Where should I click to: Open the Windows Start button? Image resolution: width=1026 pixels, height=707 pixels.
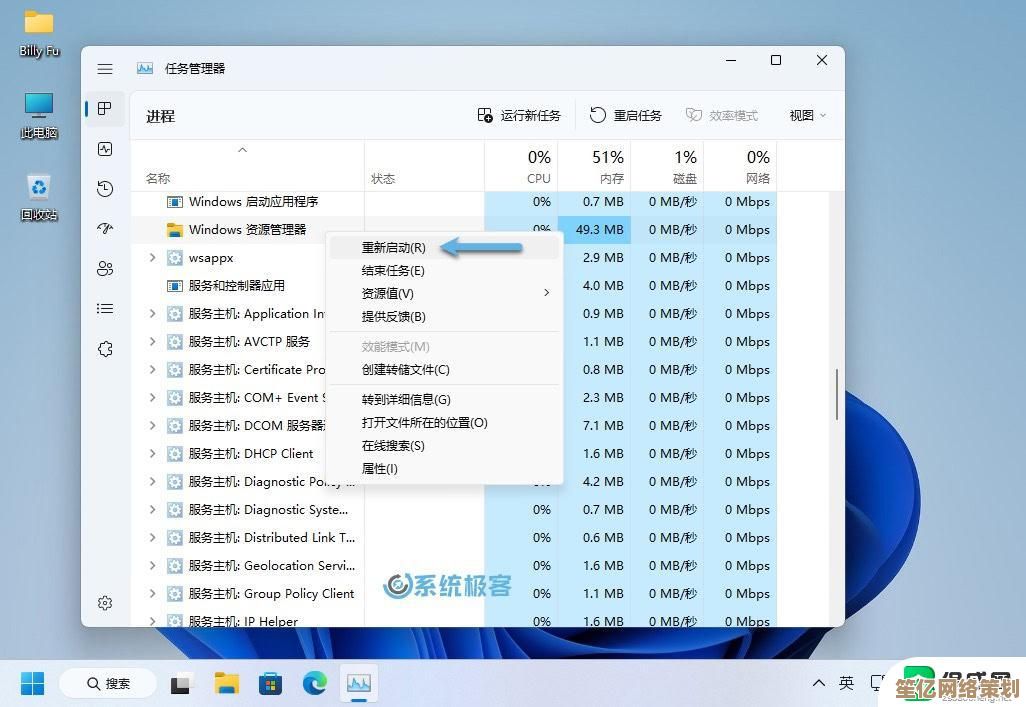[x=32, y=683]
